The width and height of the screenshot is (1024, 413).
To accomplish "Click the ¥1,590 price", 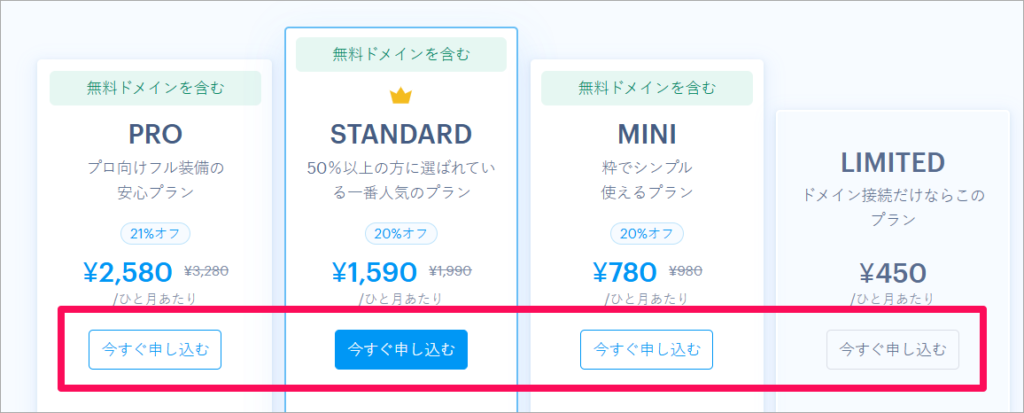I will (x=373, y=271).
